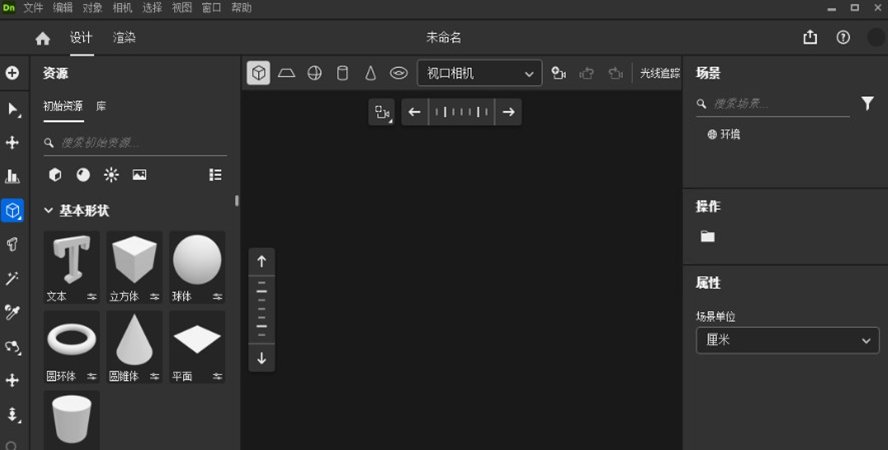Screen dimensions: 888x450
Task: Open the 文件 menu
Action: coord(33,8)
